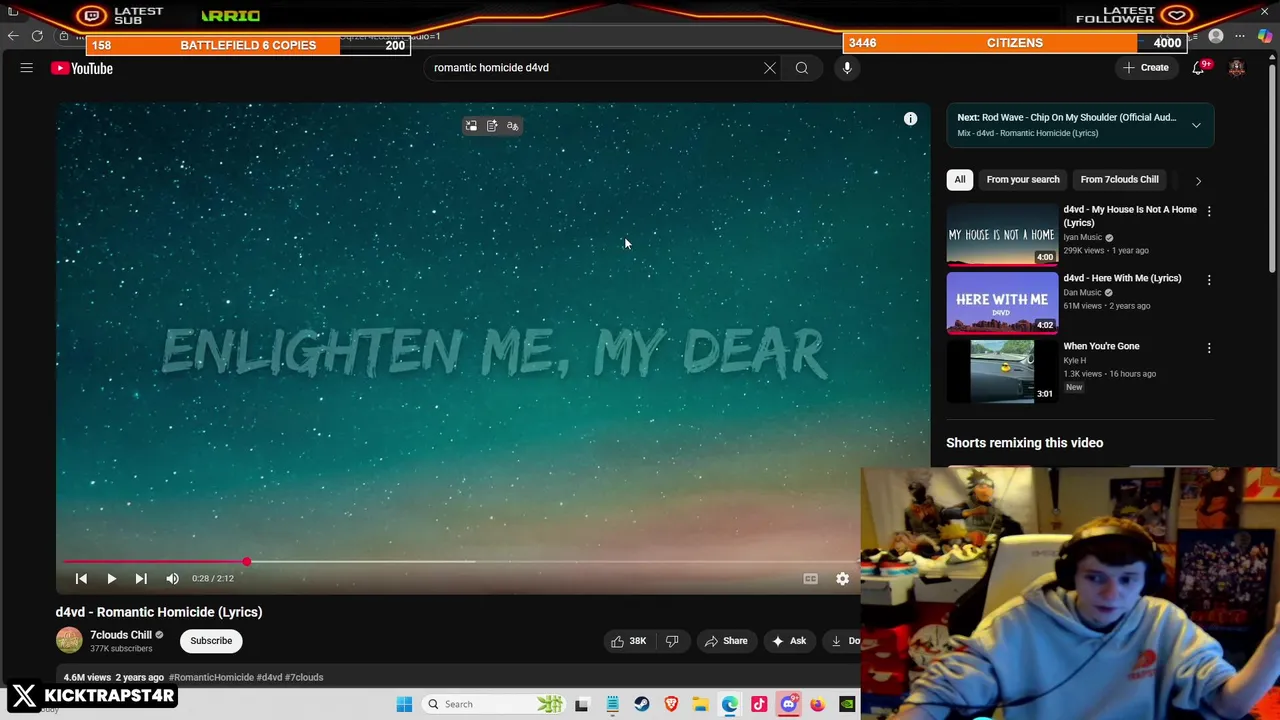Select the From your search chip

pyautogui.click(x=1022, y=180)
